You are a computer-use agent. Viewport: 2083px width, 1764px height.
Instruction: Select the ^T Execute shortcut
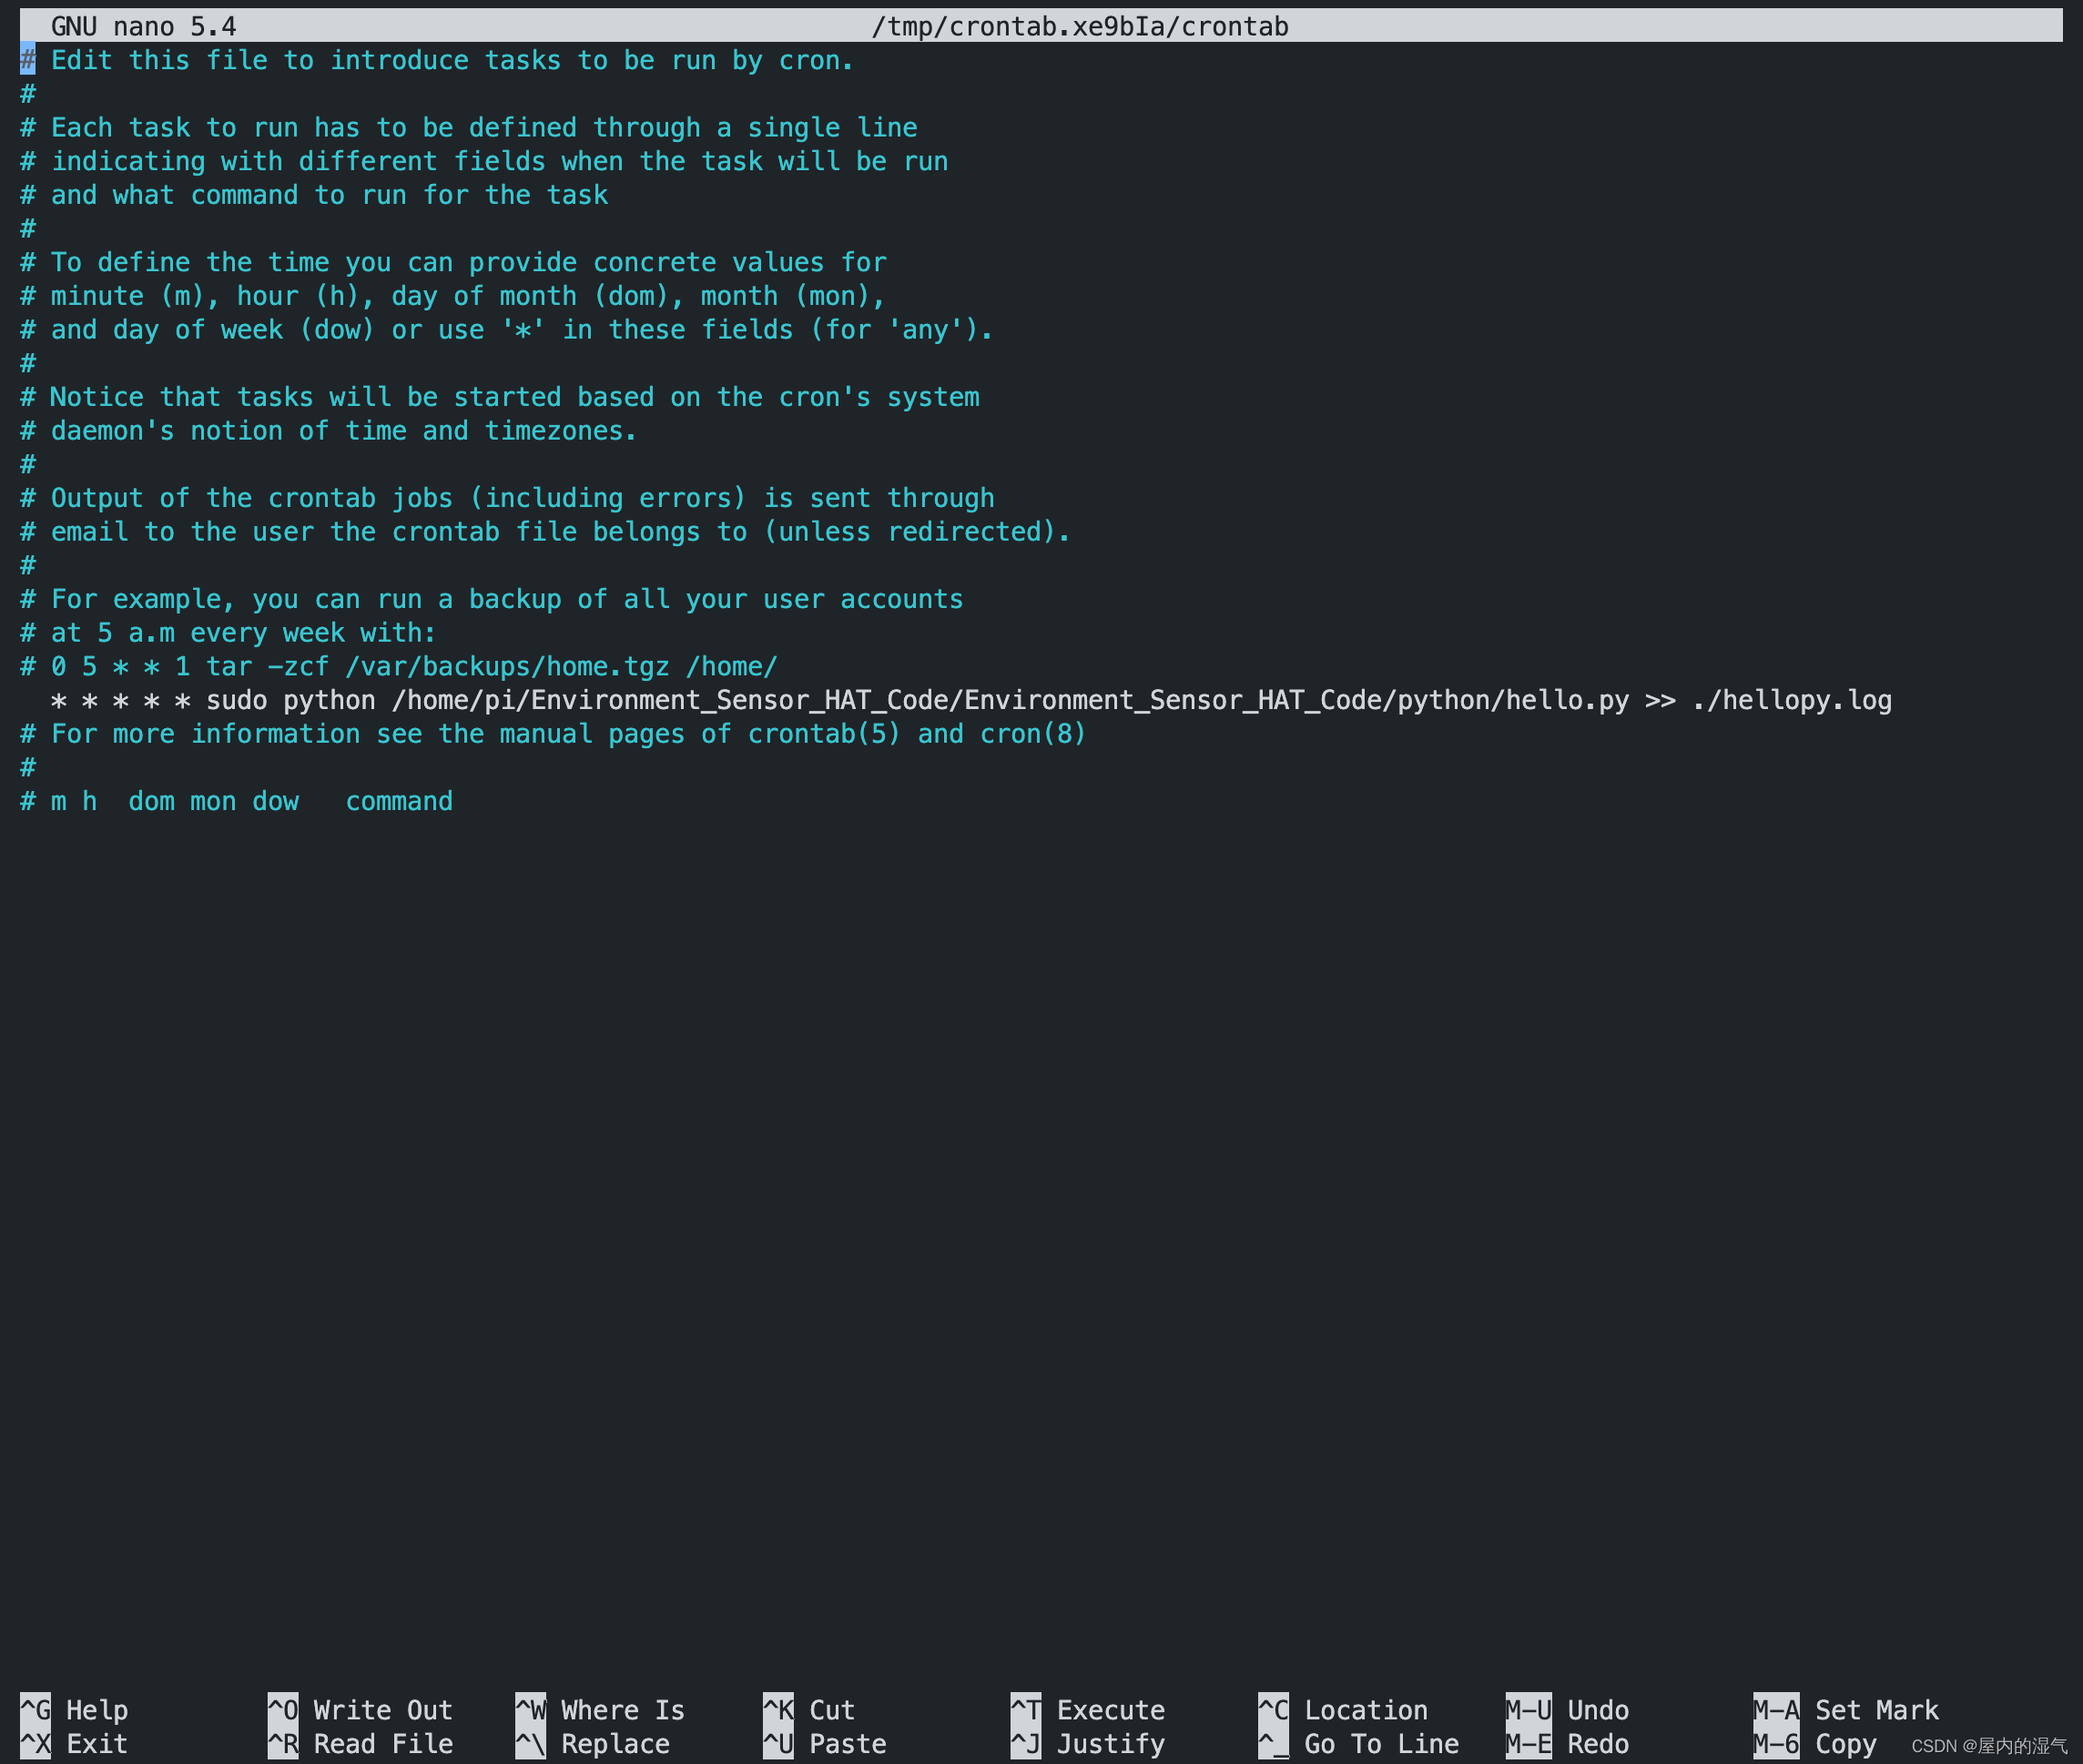1087,1710
